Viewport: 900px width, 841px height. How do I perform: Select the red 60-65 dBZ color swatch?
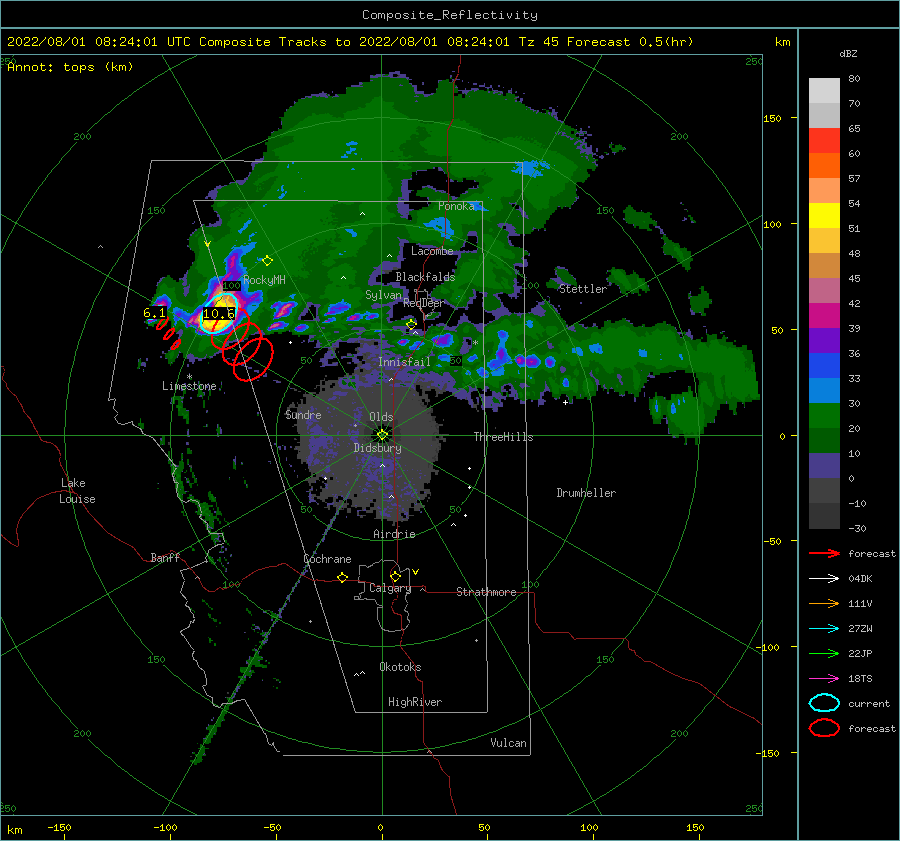click(824, 140)
